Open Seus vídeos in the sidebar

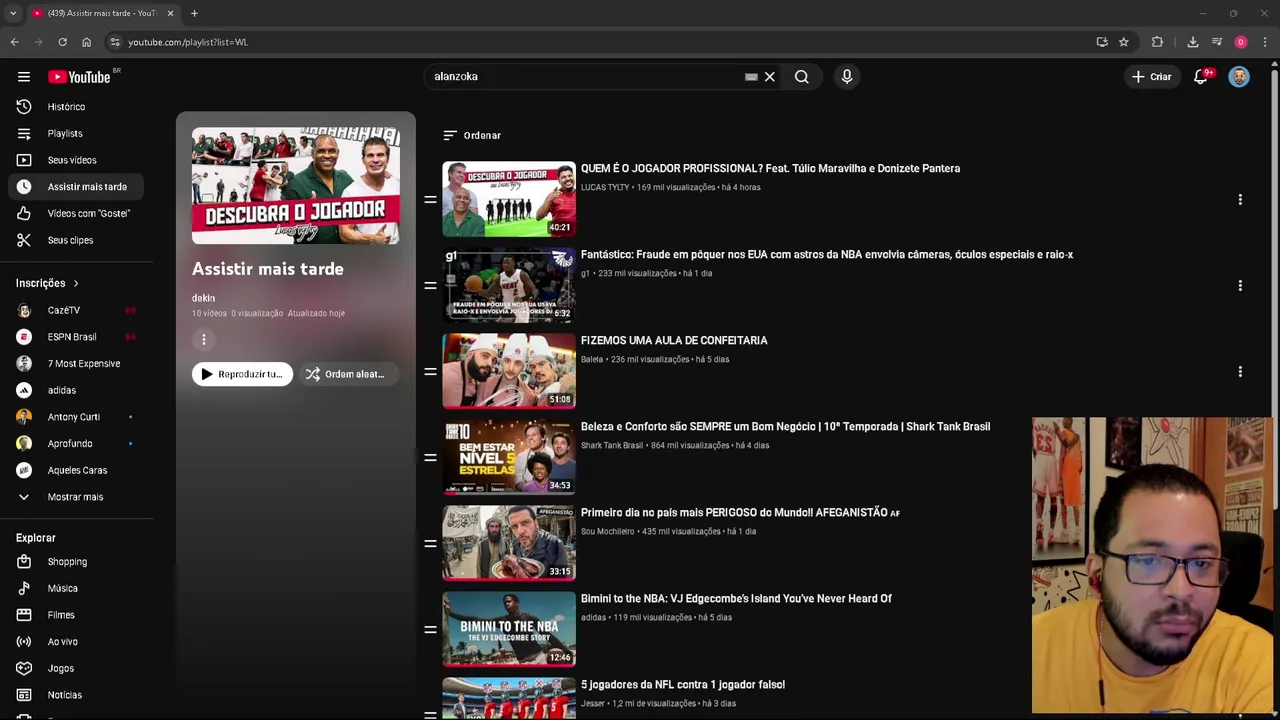77,160
